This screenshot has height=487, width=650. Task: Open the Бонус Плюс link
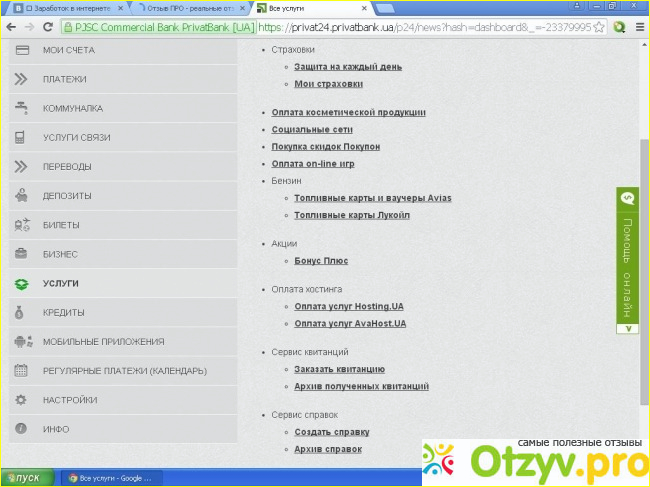tap(321, 261)
